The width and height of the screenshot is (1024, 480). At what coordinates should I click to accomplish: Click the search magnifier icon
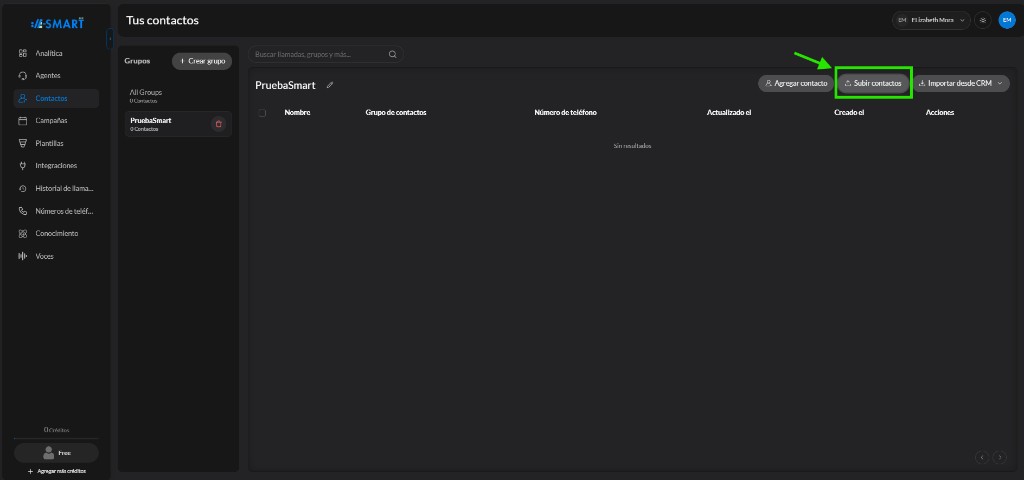(392, 55)
